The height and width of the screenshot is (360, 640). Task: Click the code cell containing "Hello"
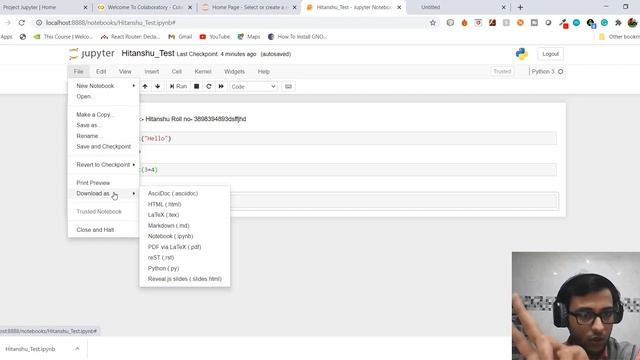tap(348, 138)
